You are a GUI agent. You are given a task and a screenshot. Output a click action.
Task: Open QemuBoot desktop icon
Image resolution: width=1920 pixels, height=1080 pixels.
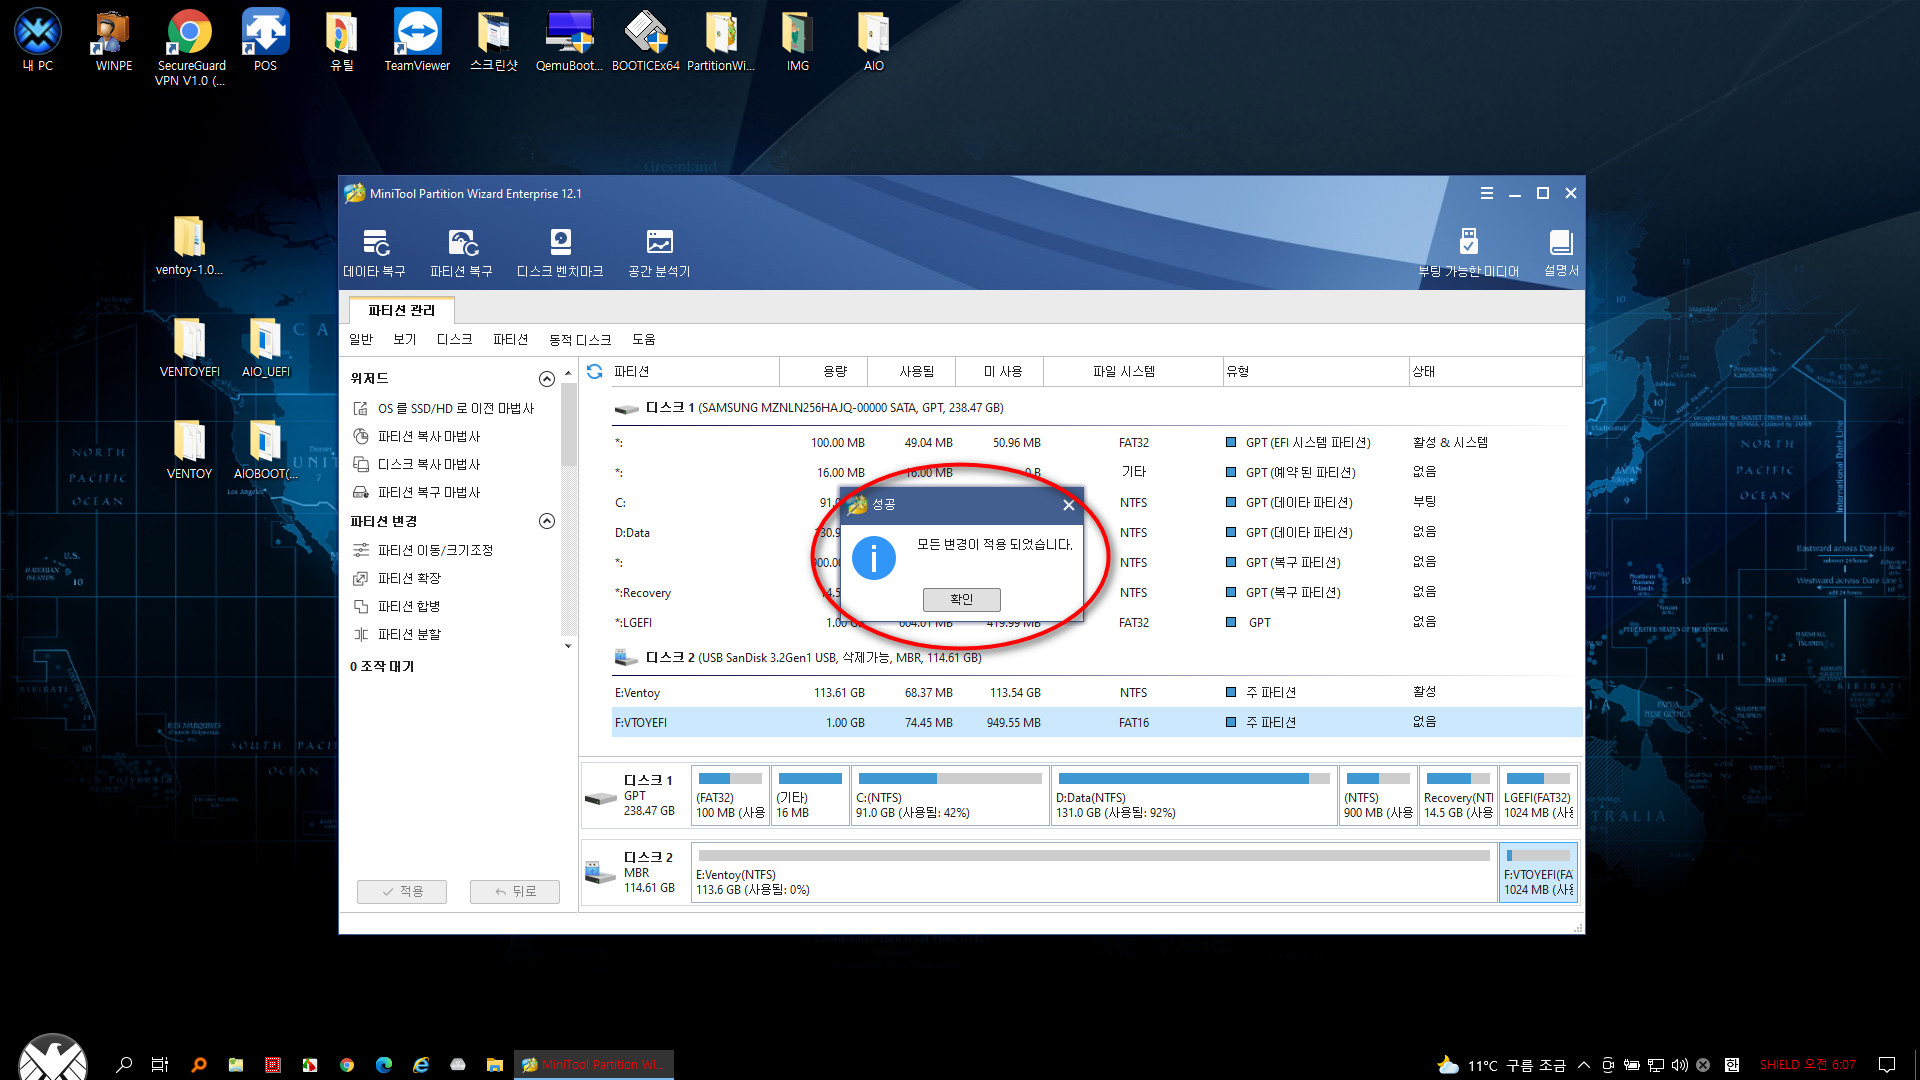pyautogui.click(x=569, y=41)
